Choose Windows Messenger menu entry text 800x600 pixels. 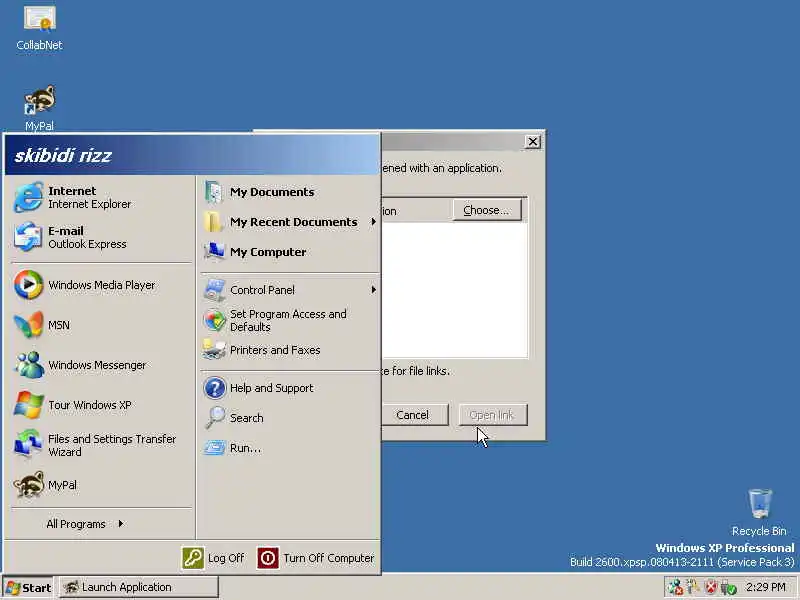pos(97,365)
